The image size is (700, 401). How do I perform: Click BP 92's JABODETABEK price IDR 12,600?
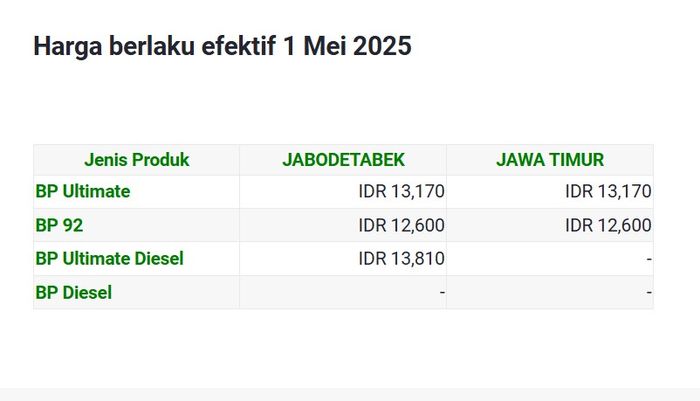coord(401,225)
